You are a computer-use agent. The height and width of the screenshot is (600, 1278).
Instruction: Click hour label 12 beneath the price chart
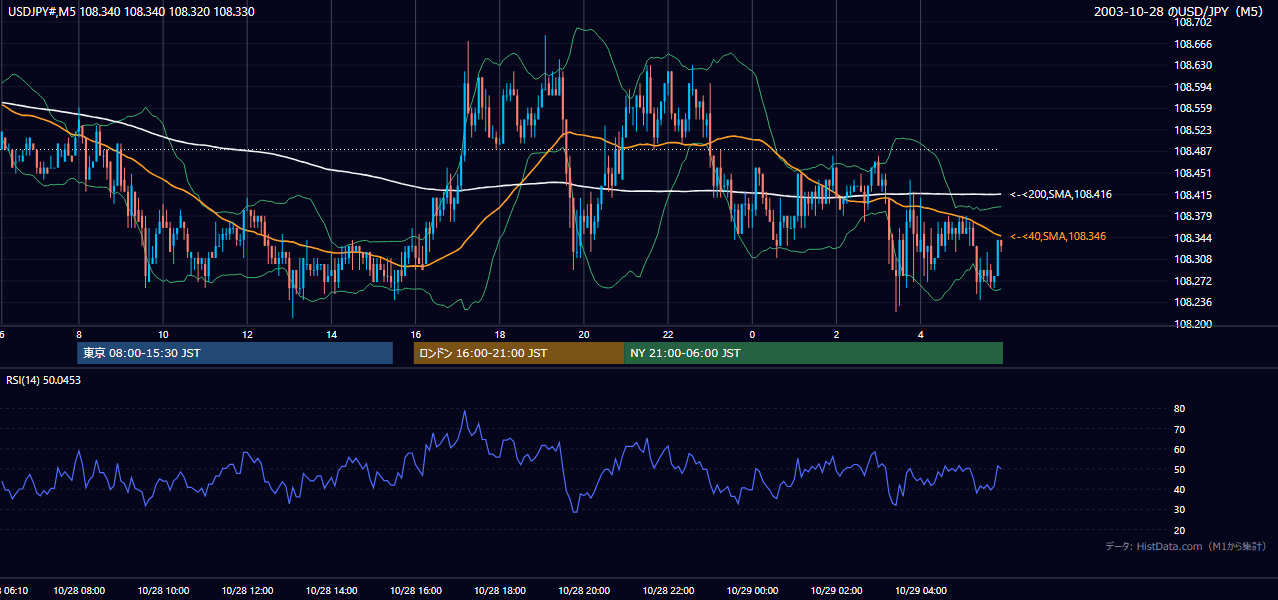click(x=247, y=334)
